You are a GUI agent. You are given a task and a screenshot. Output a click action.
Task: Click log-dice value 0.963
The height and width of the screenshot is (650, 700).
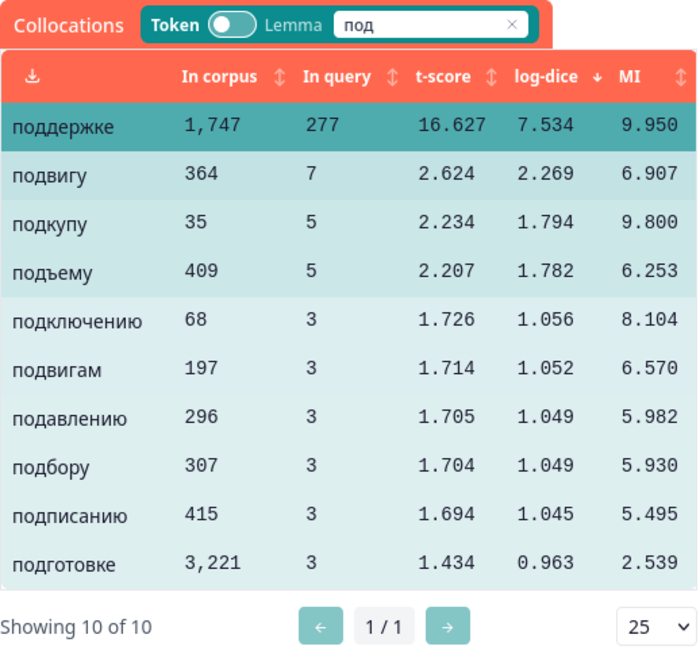coord(545,562)
